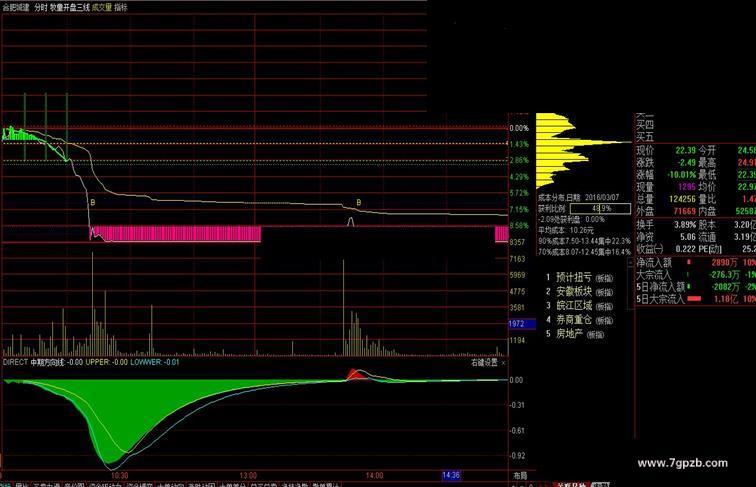756x487 pixels.
Task: Click the 0.00% price axis label
Action: (x=519, y=128)
